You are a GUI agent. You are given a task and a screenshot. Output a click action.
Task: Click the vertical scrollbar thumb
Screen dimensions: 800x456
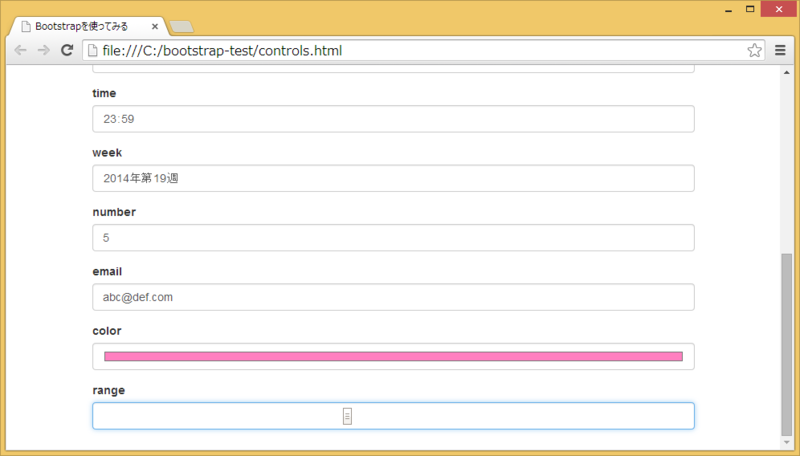pos(786,345)
